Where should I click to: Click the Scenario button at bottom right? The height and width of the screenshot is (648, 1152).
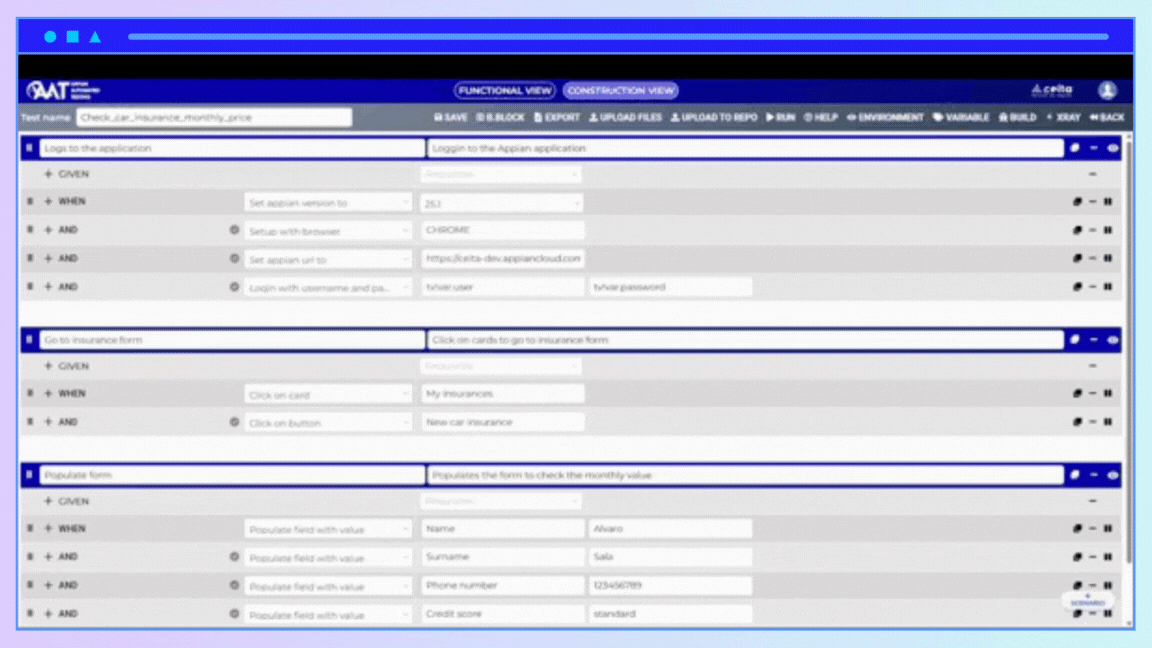click(1086, 601)
